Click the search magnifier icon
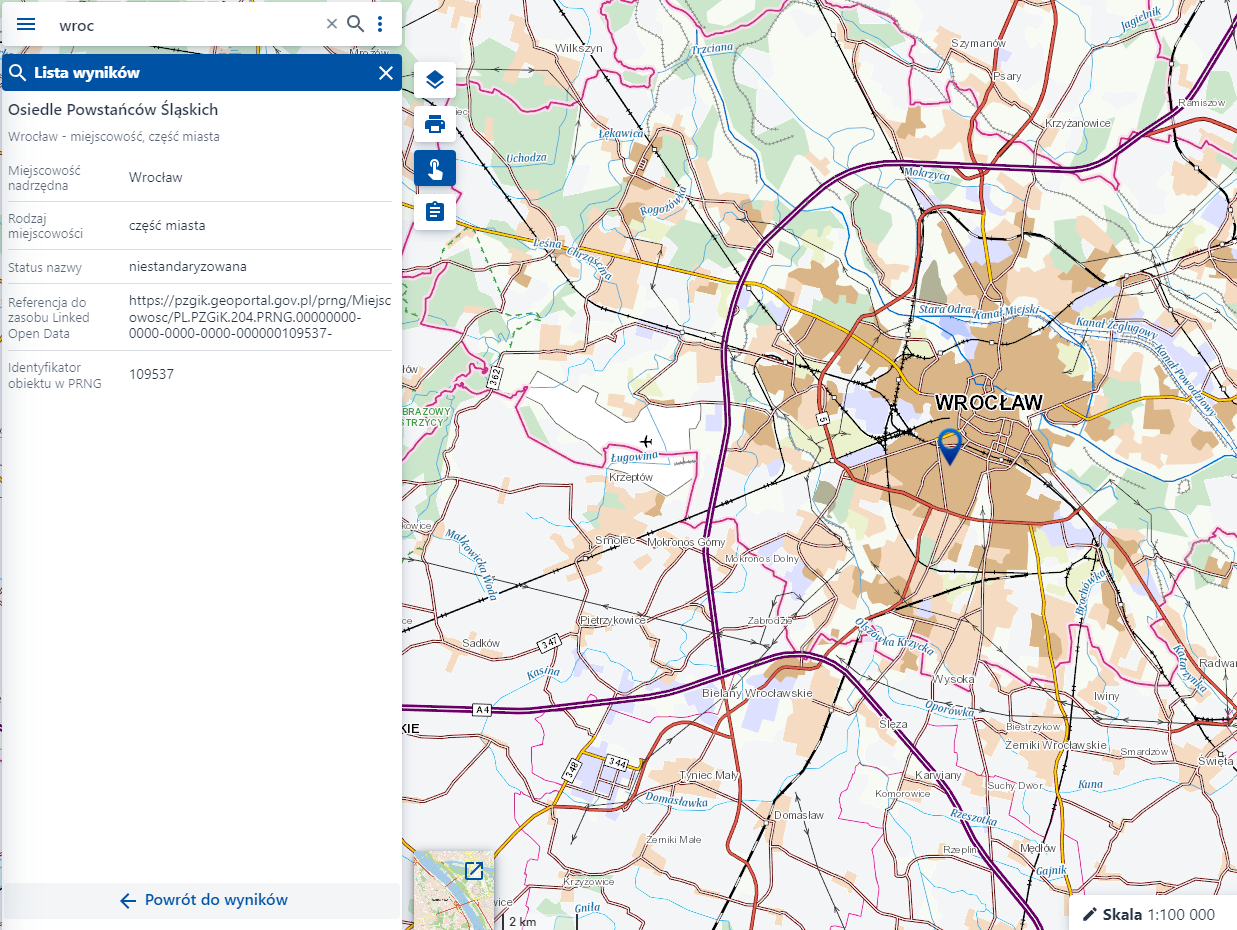 (355, 24)
